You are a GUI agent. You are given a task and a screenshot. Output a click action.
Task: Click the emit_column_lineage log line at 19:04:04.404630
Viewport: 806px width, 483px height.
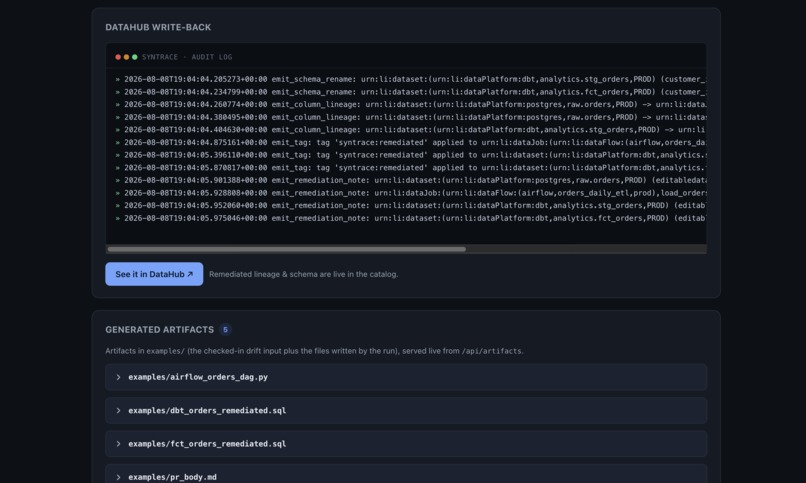(411, 129)
